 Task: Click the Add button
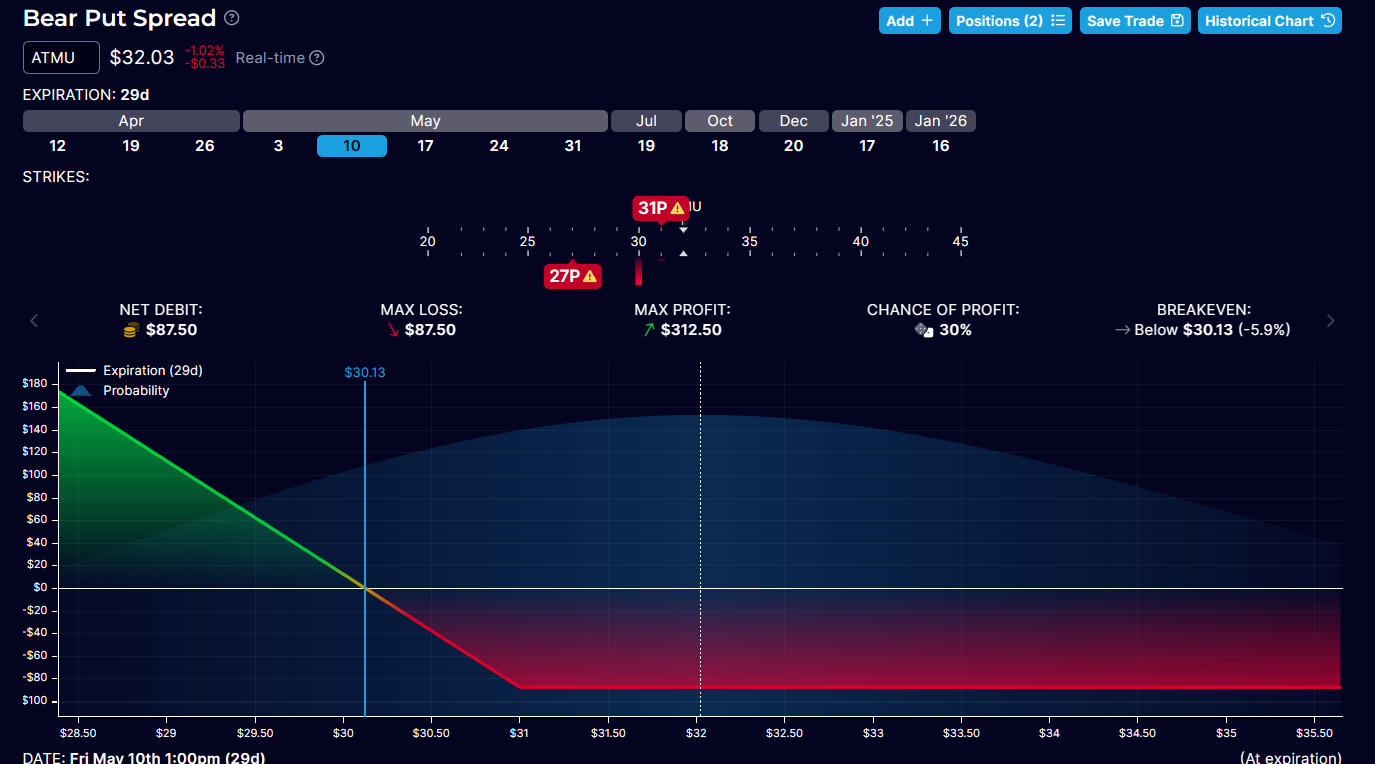click(x=910, y=21)
